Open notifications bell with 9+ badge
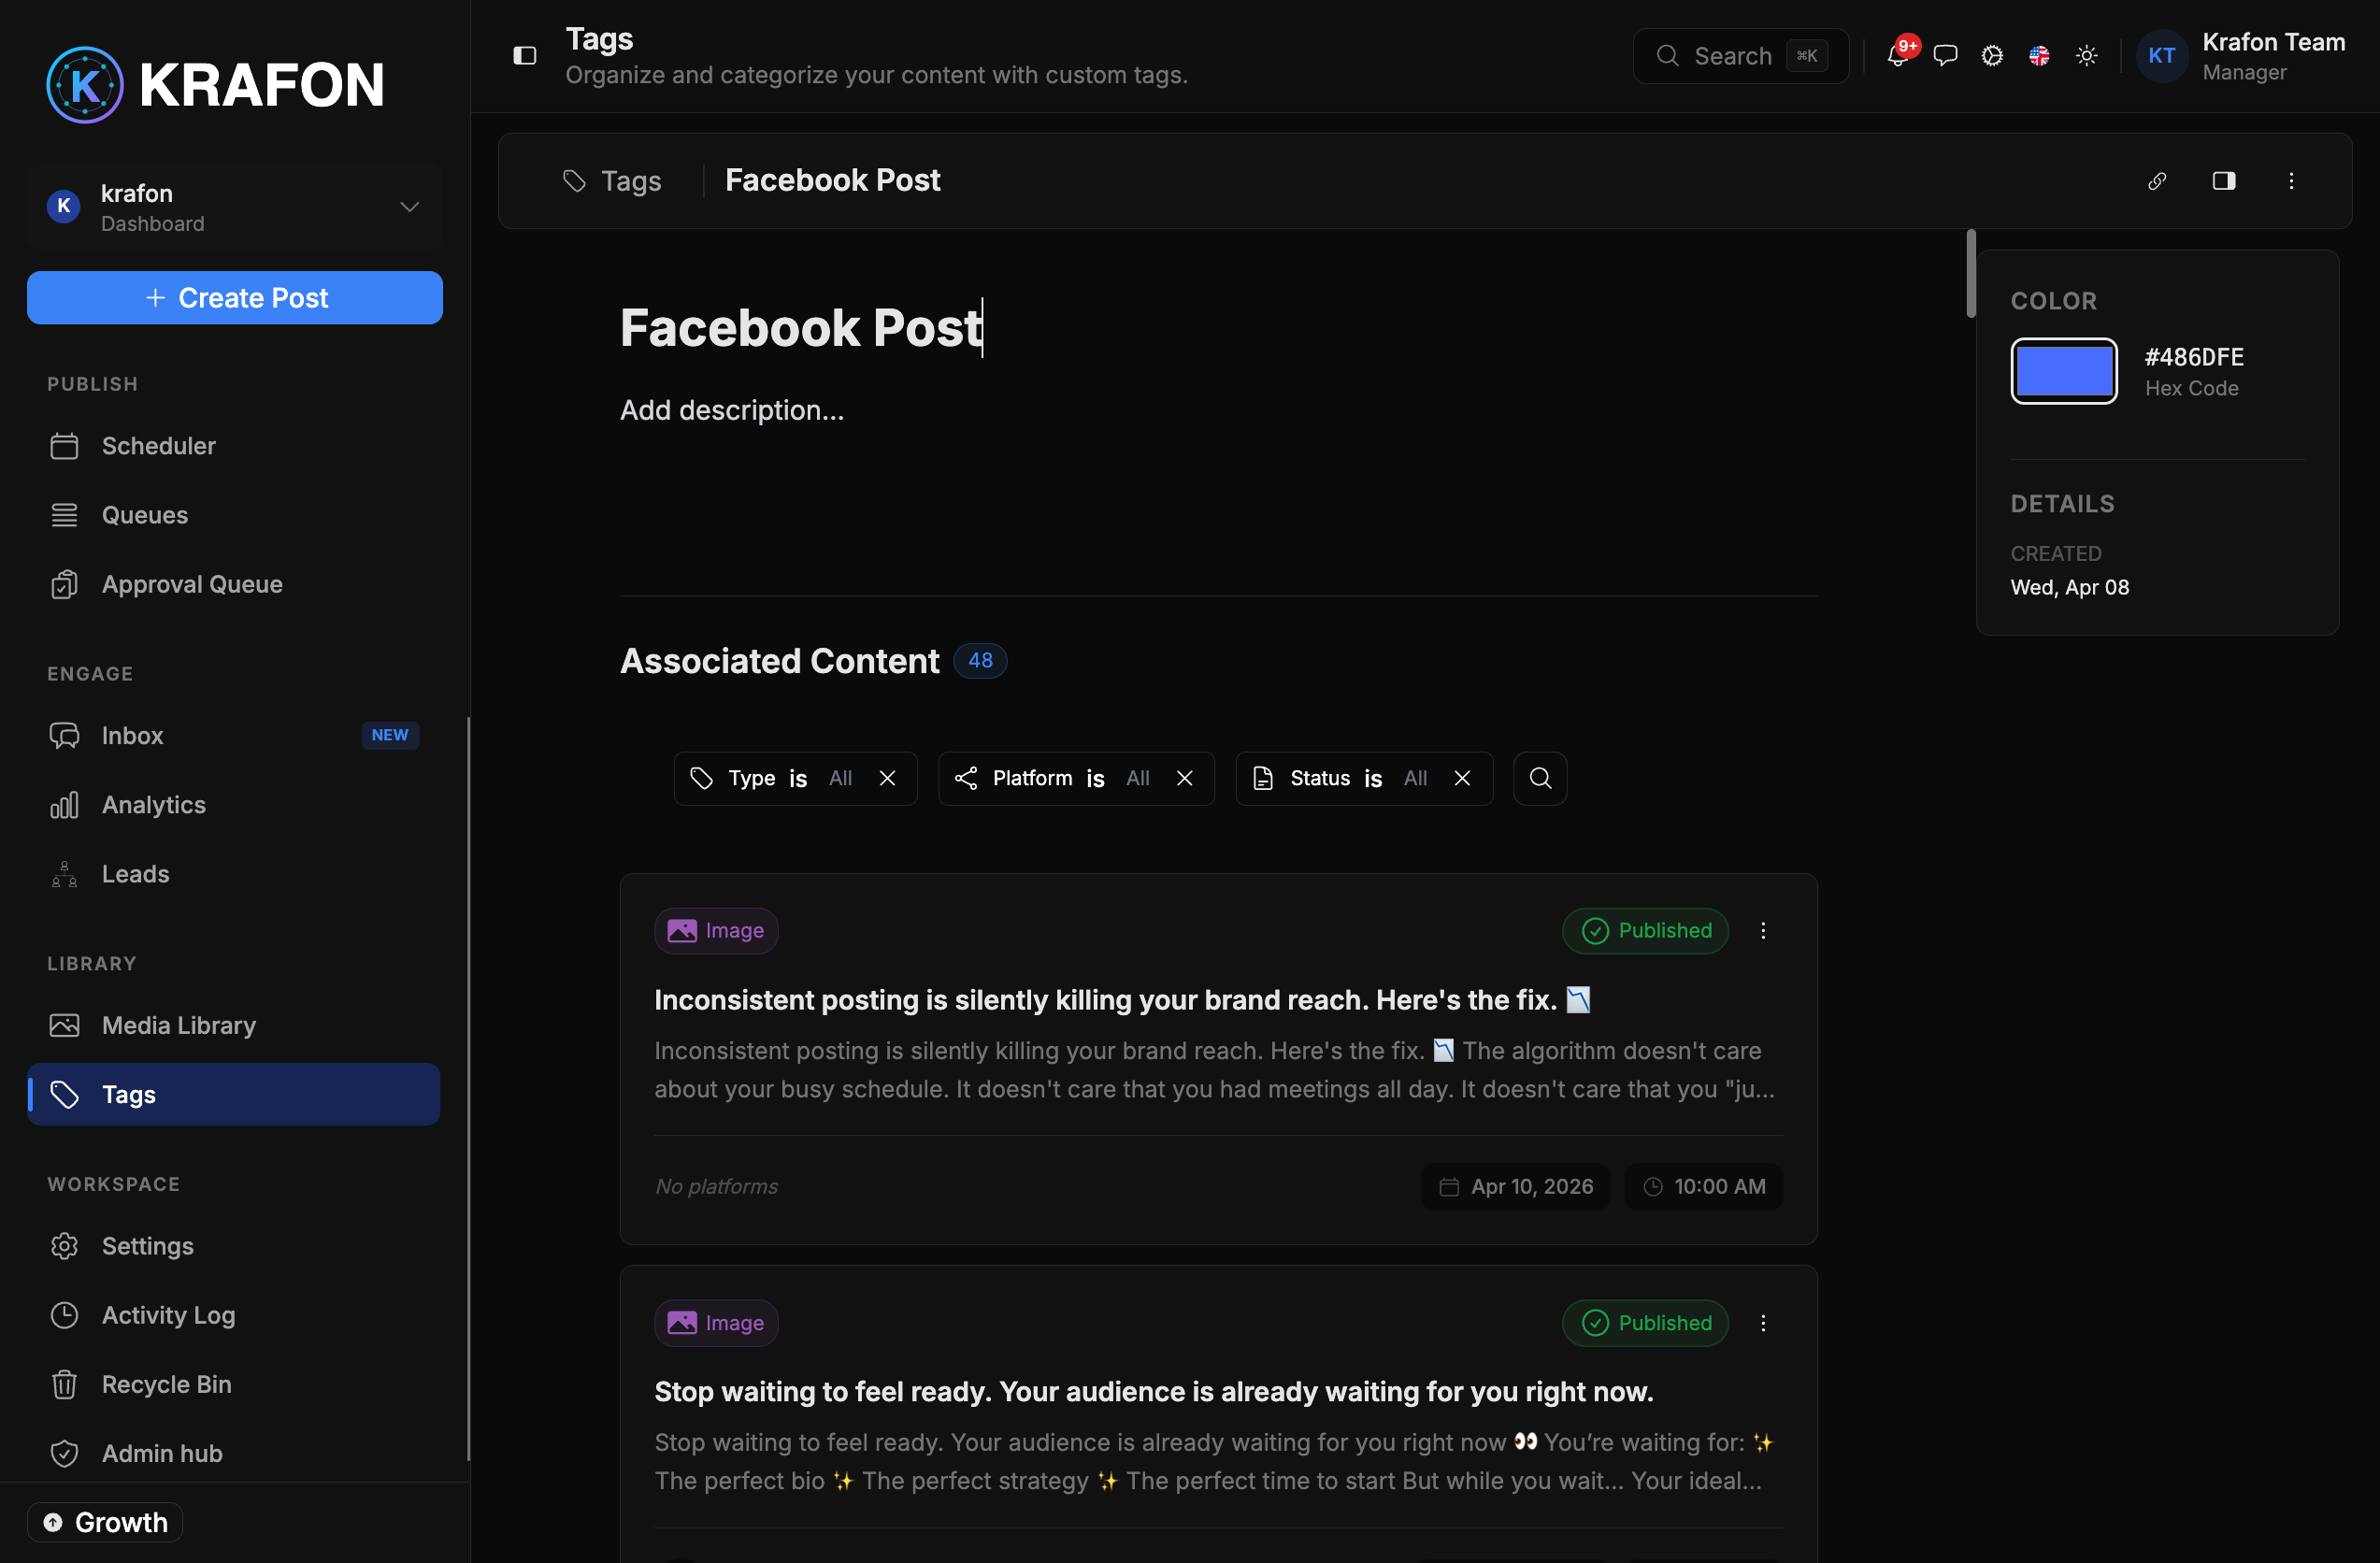The height and width of the screenshot is (1563, 2380). coord(1898,55)
